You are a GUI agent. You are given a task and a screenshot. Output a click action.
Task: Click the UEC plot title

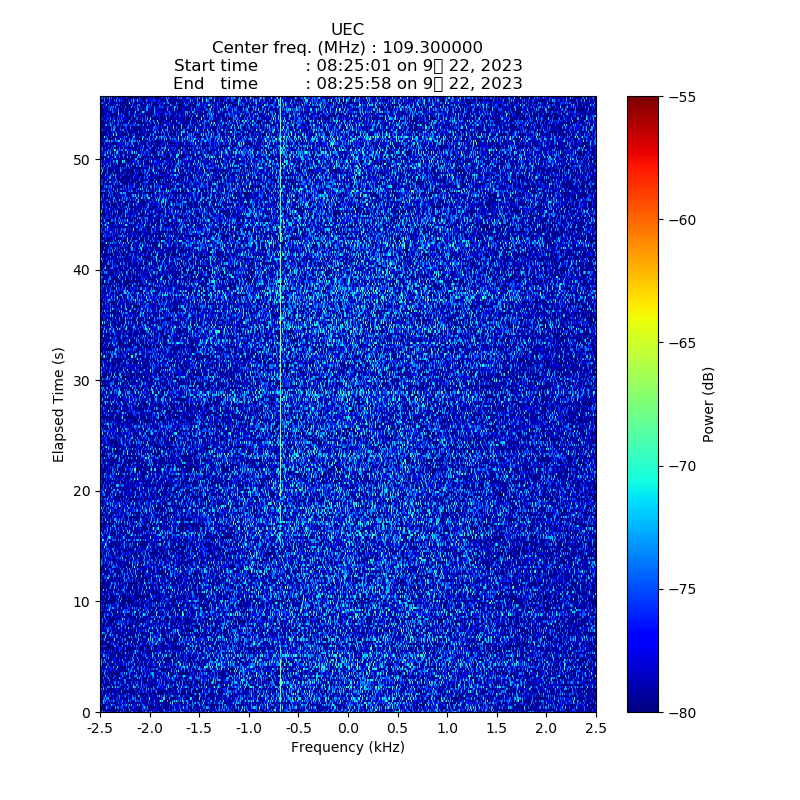347,30
